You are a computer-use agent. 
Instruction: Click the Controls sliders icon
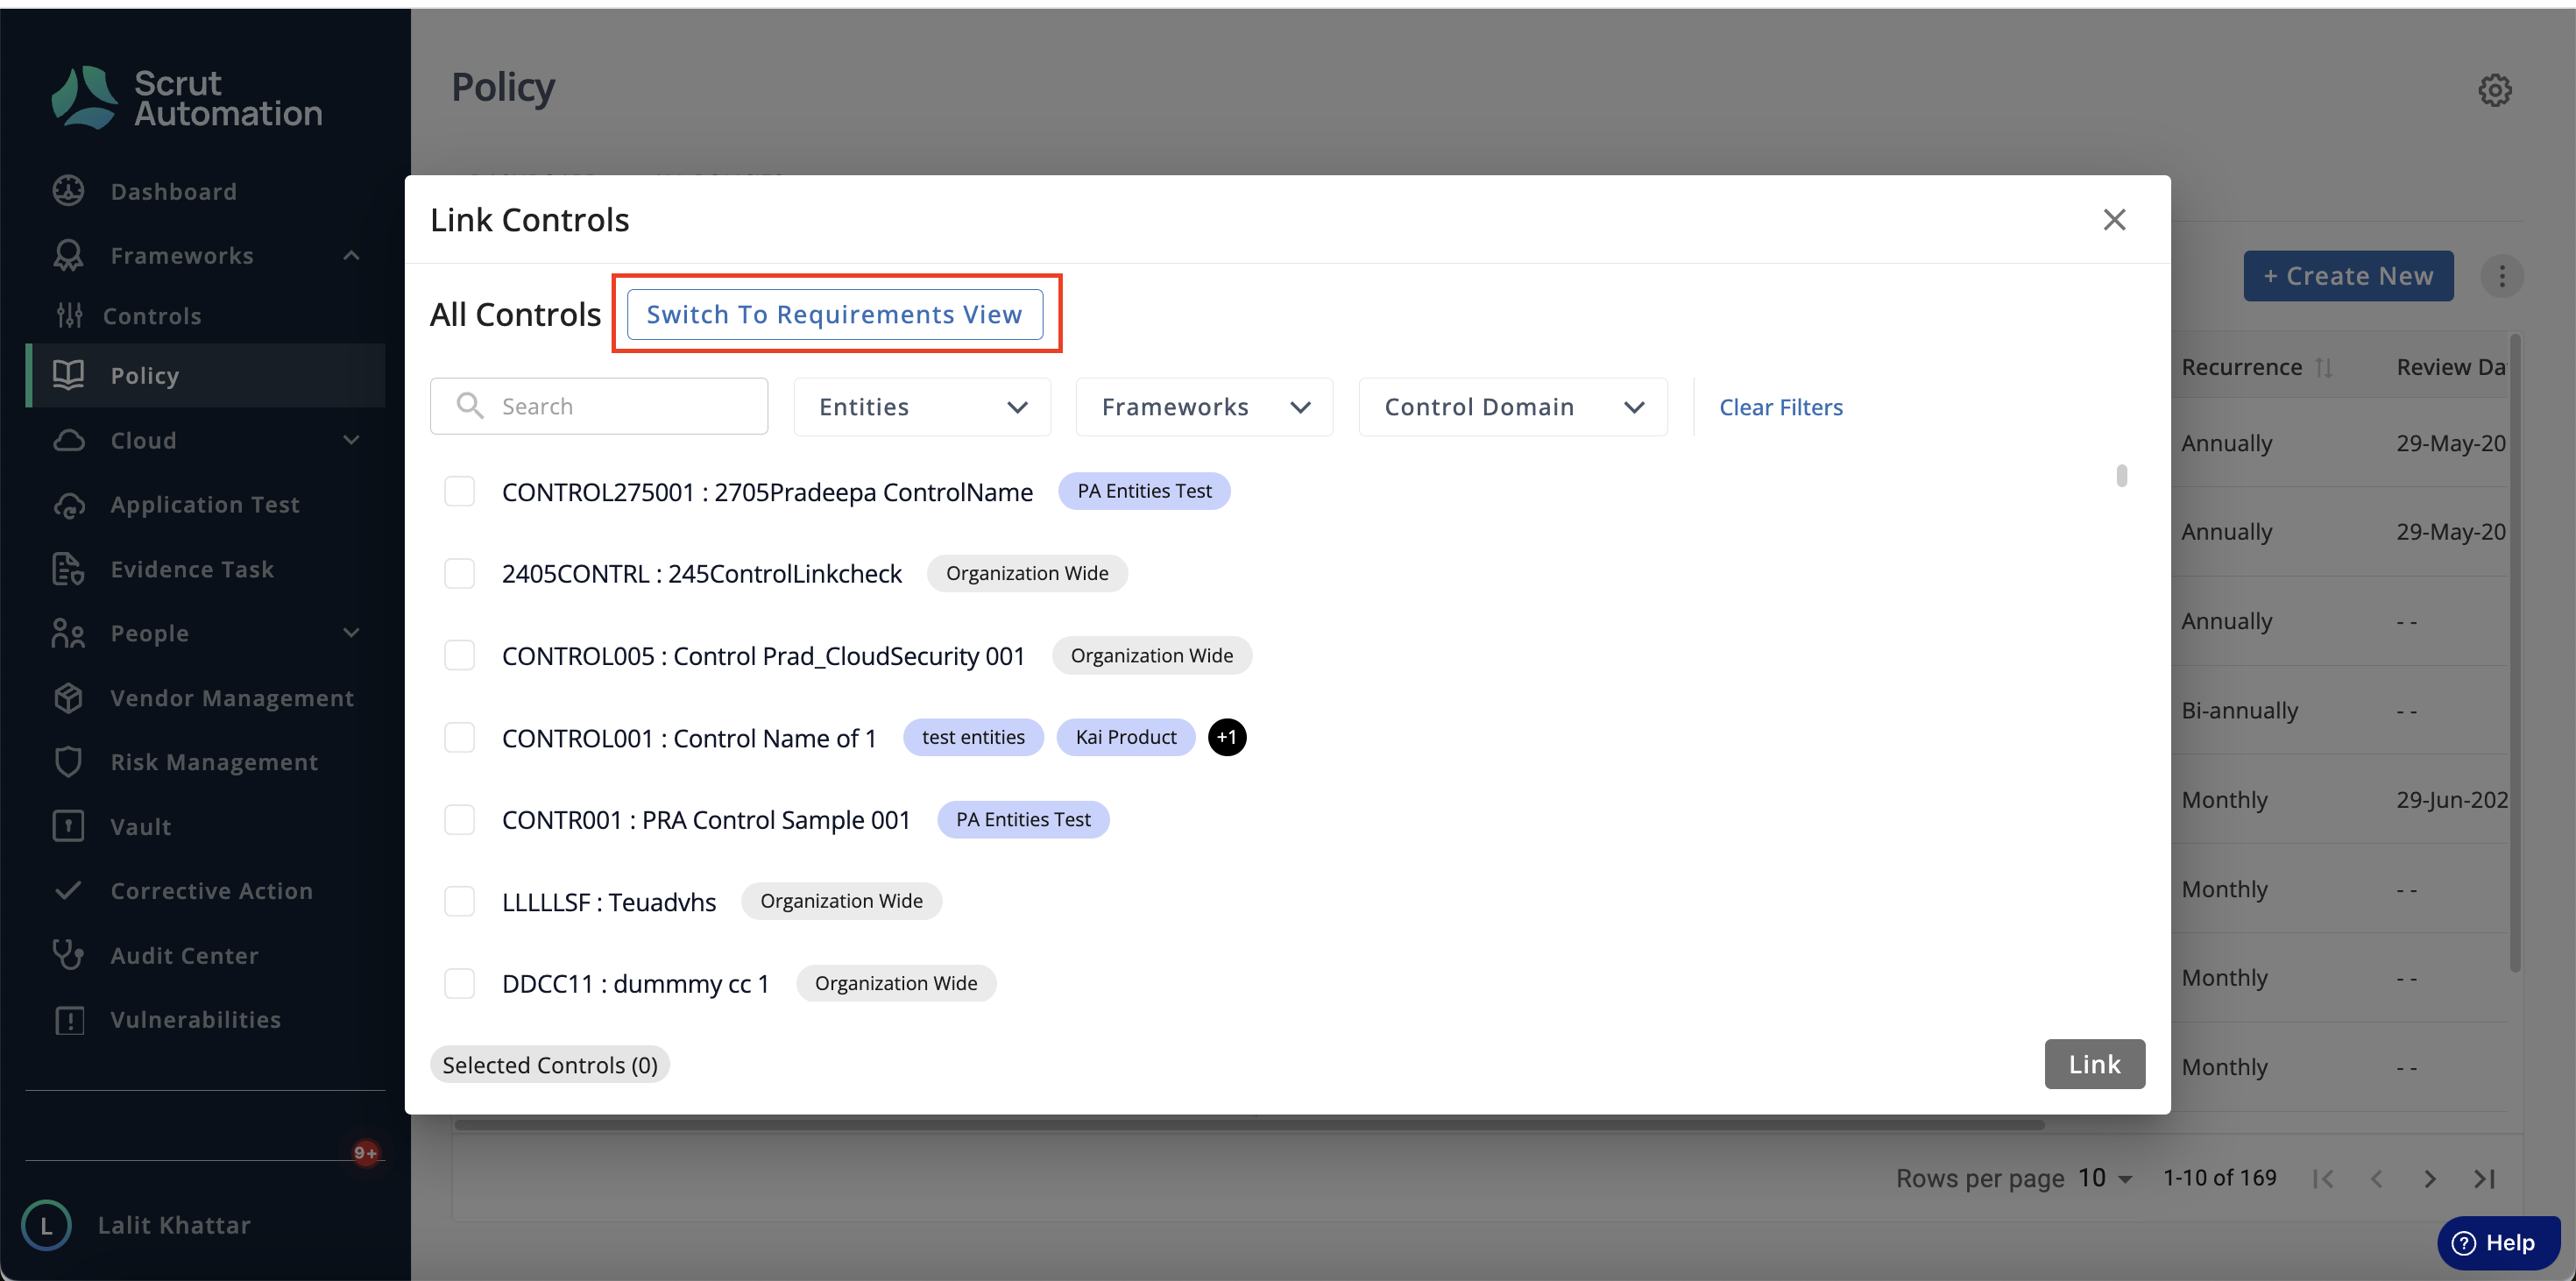click(69, 315)
